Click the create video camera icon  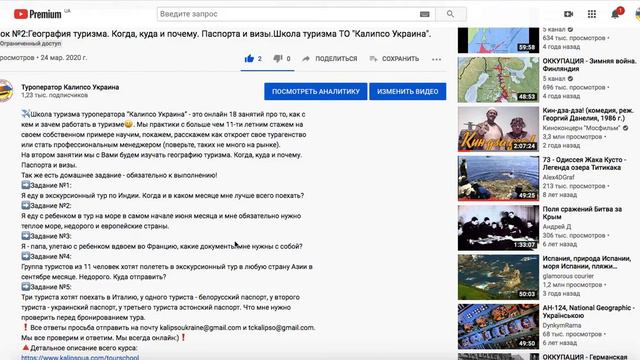click(x=568, y=14)
